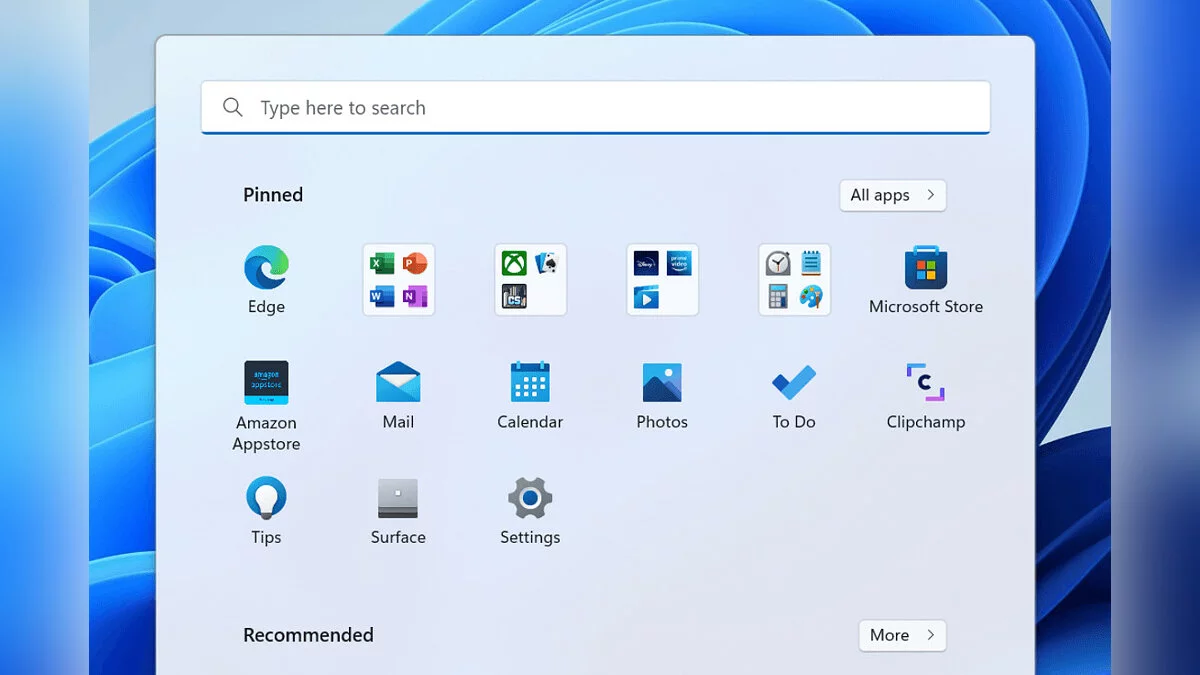Click the magnifying glass search icon
This screenshot has width=1200, height=675.
tap(233, 108)
